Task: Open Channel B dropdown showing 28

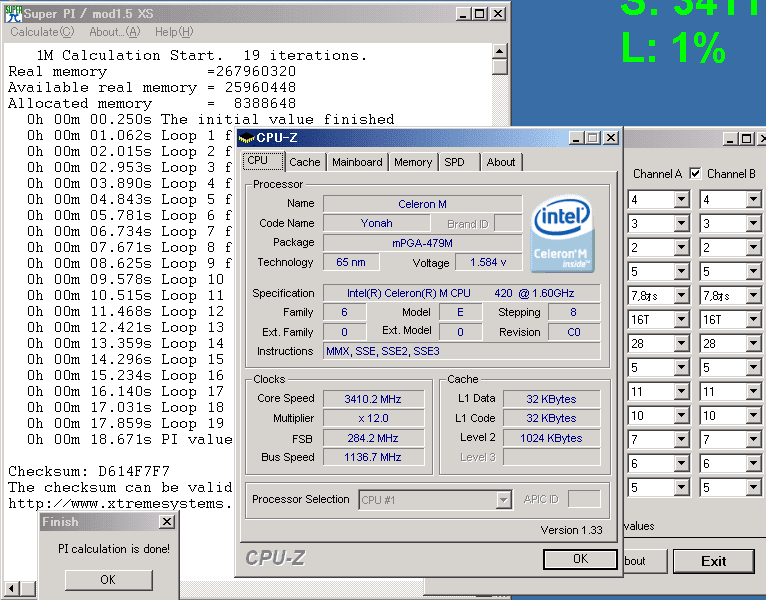Action: click(753, 343)
